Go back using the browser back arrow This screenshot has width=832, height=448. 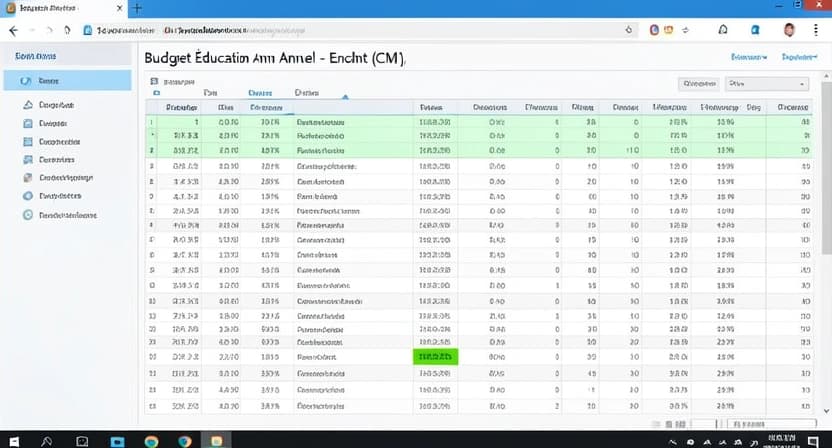(x=13, y=30)
